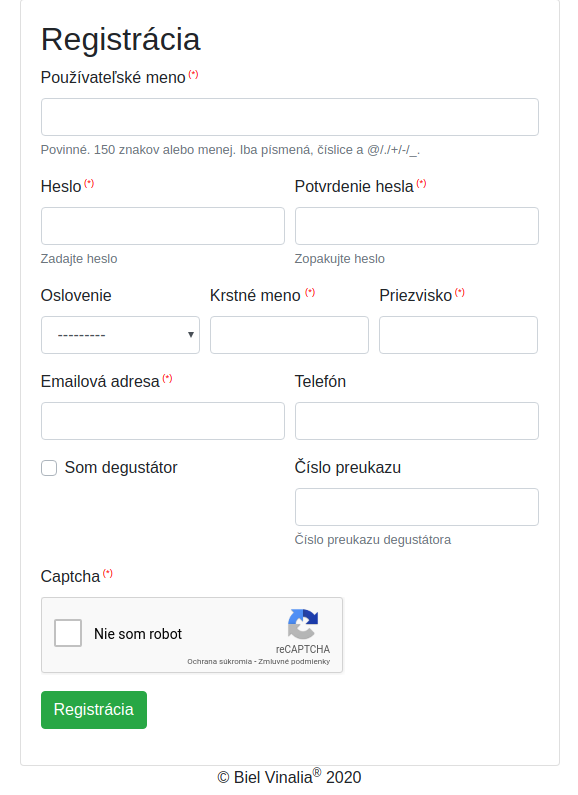
Task: Select the Potvrdenie hesla field
Action: 417,226
